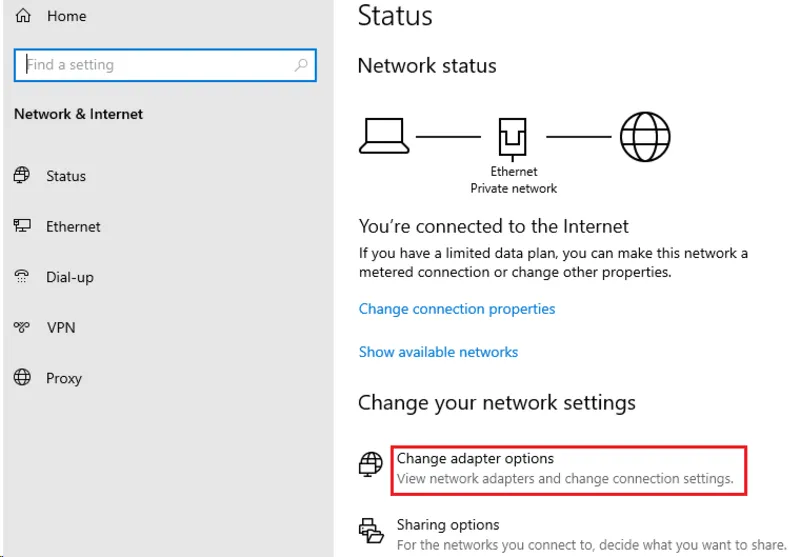Click the Home house icon
The height and width of the screenshot is (557, 800).
coord(23,16)
